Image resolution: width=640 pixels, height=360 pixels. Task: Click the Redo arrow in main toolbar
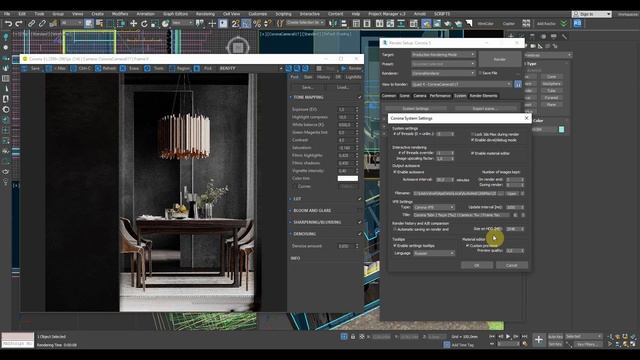(x=19, y=24)
